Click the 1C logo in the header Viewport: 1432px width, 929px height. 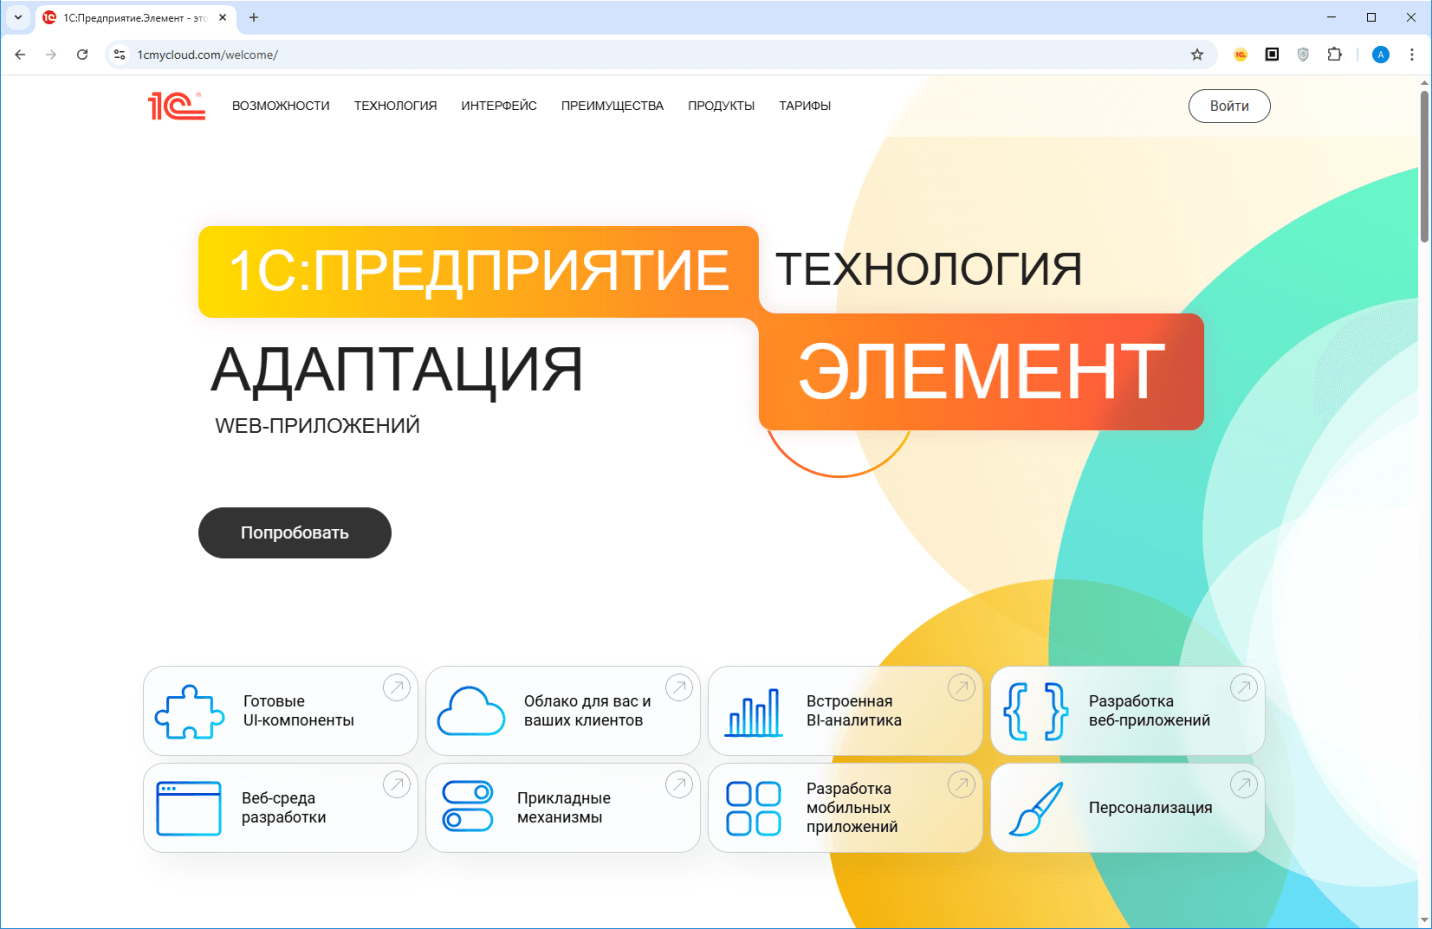176,106
